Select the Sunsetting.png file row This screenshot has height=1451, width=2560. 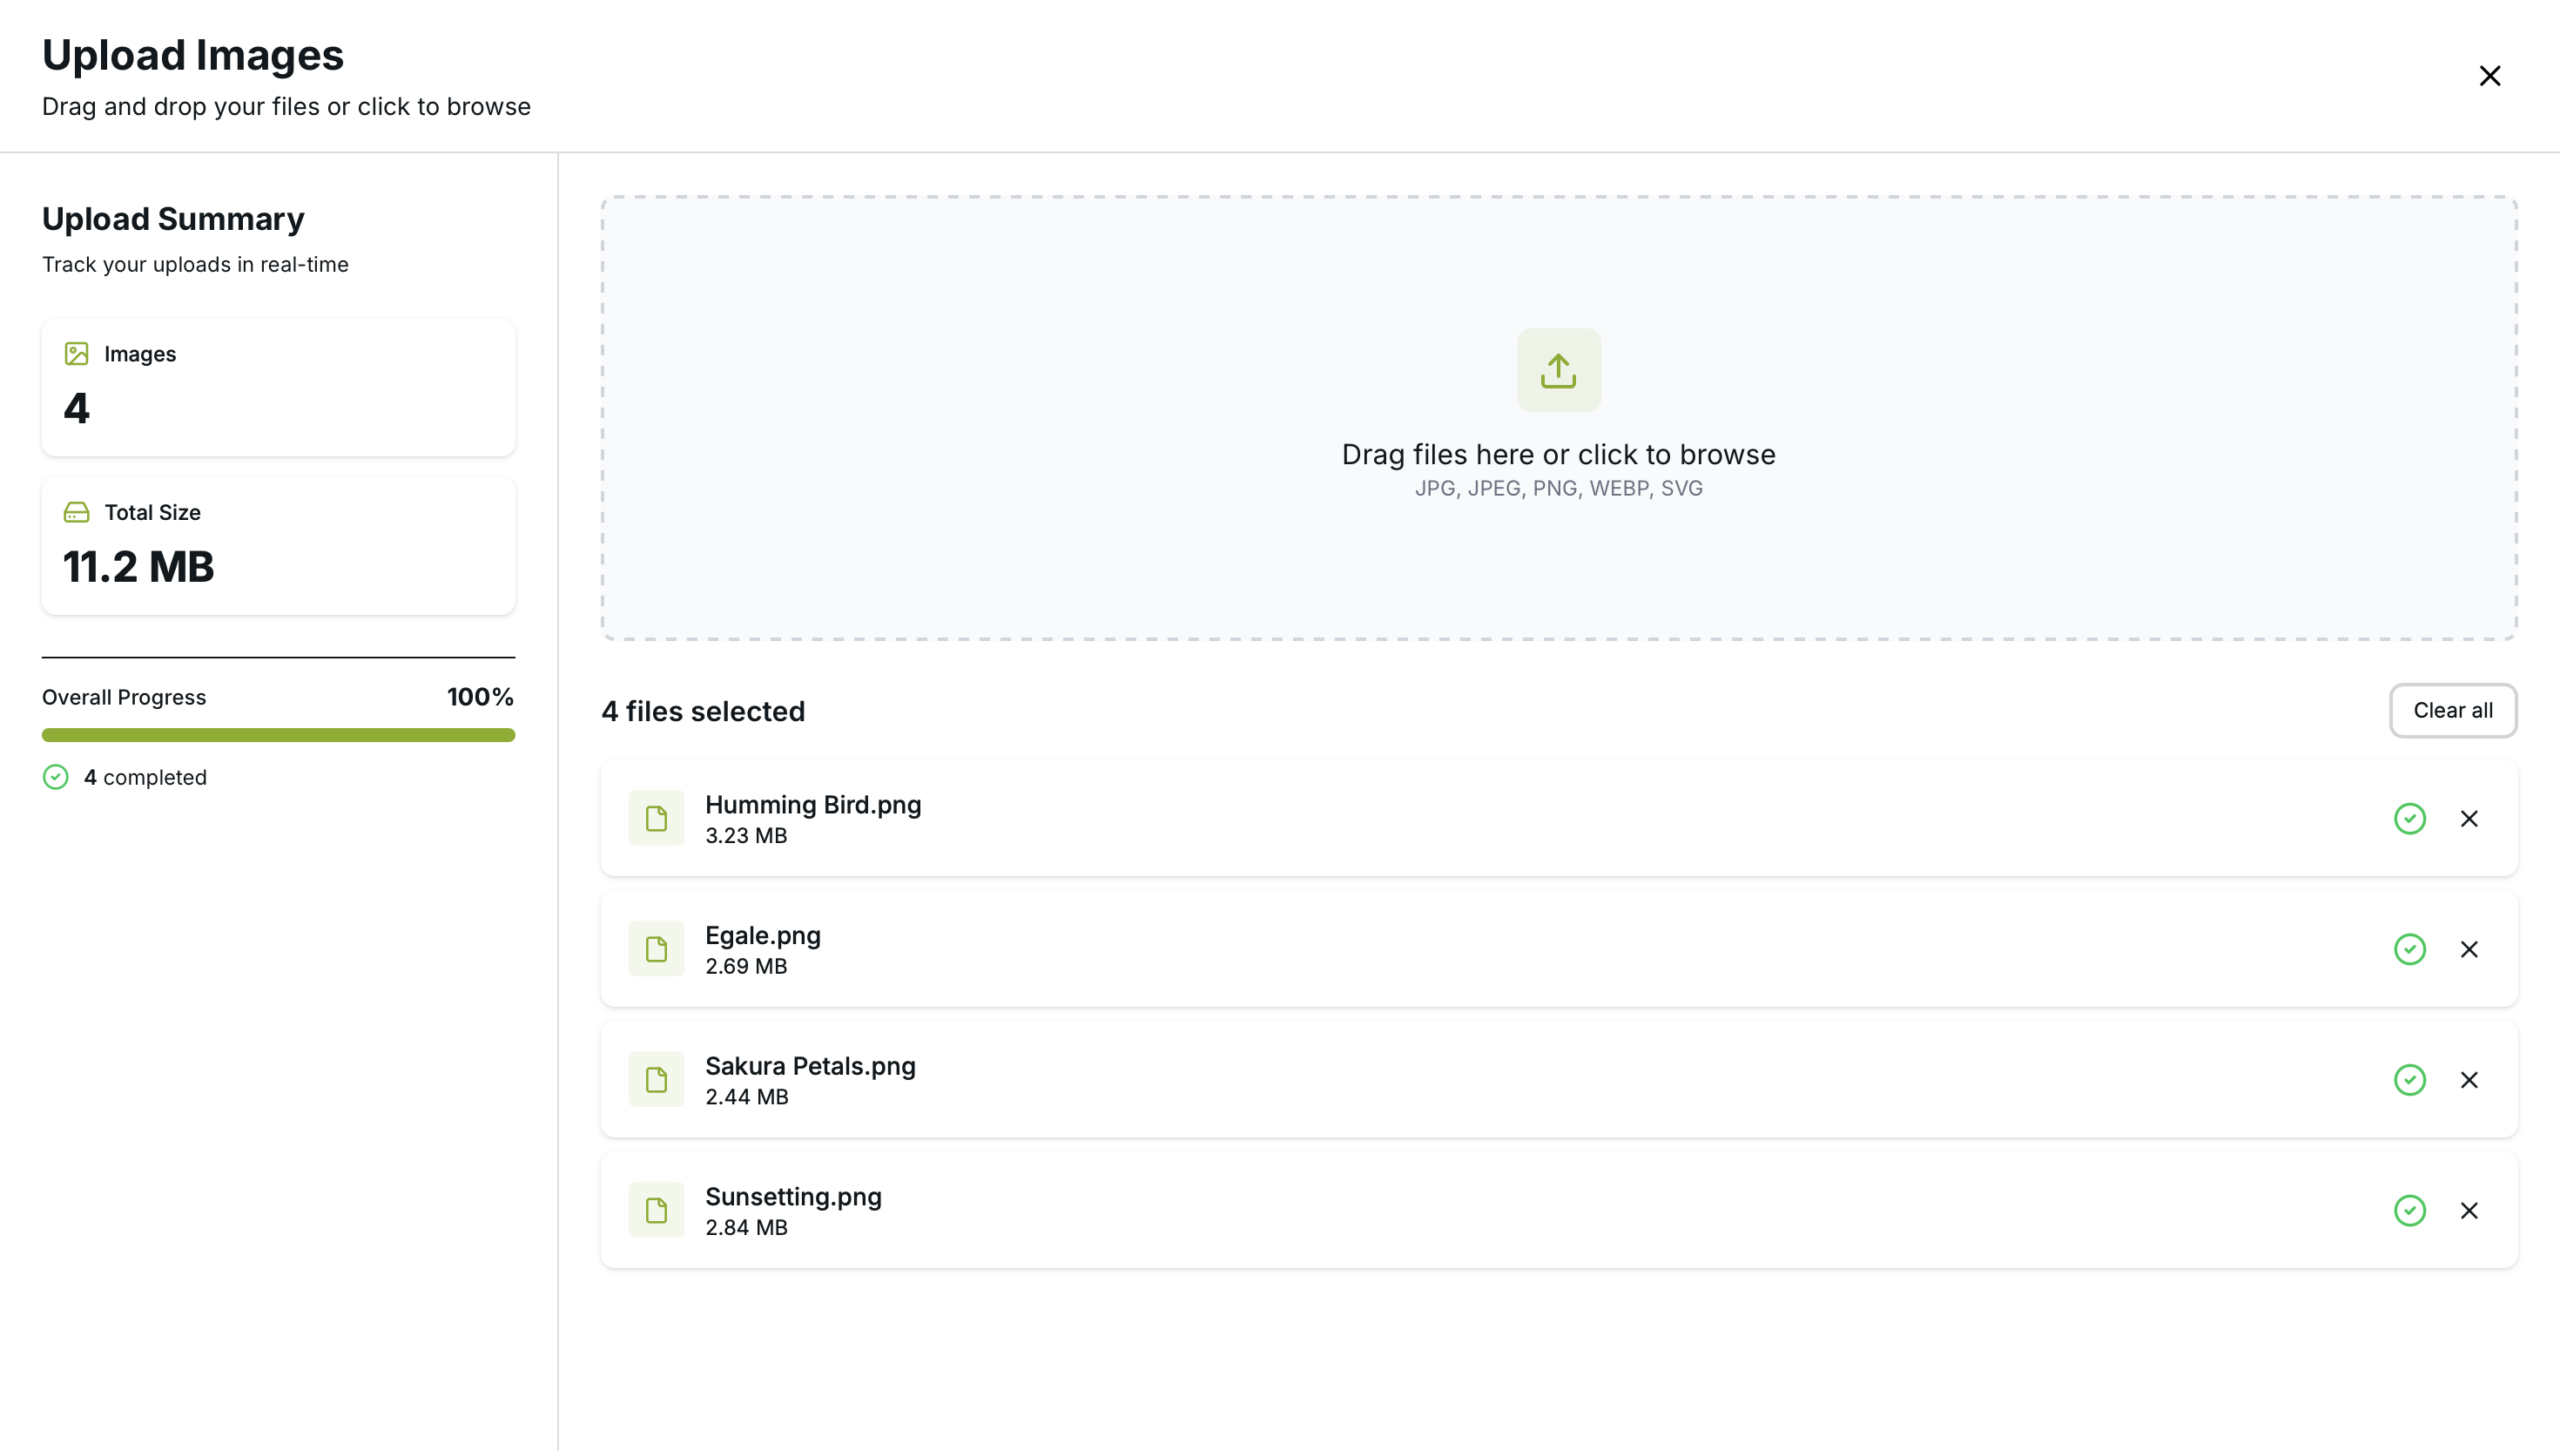pos(1500,1211)
